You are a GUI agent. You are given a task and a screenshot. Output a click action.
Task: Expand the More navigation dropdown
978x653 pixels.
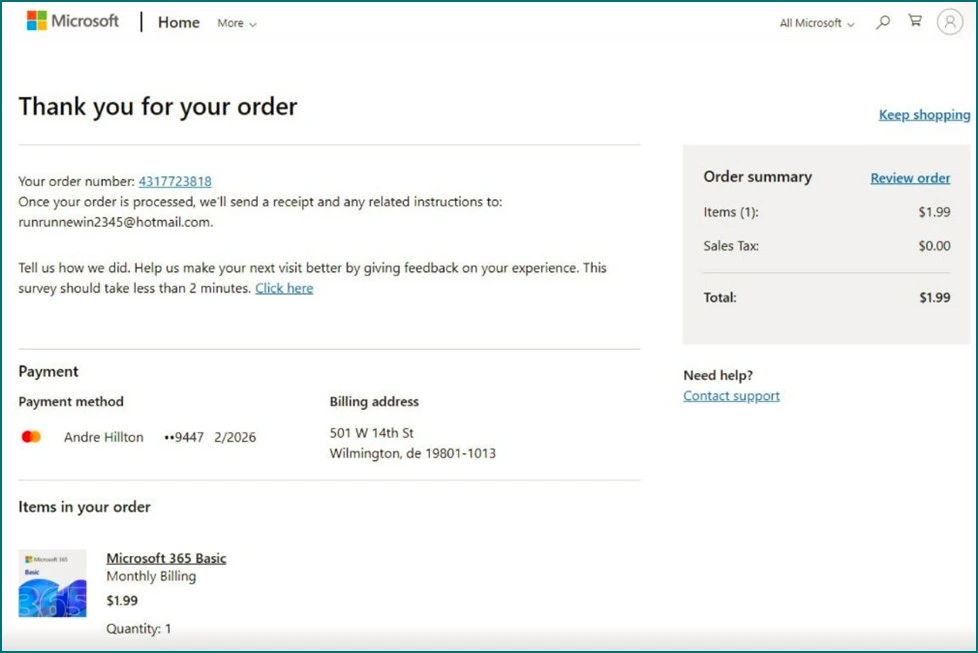point(237,23)
